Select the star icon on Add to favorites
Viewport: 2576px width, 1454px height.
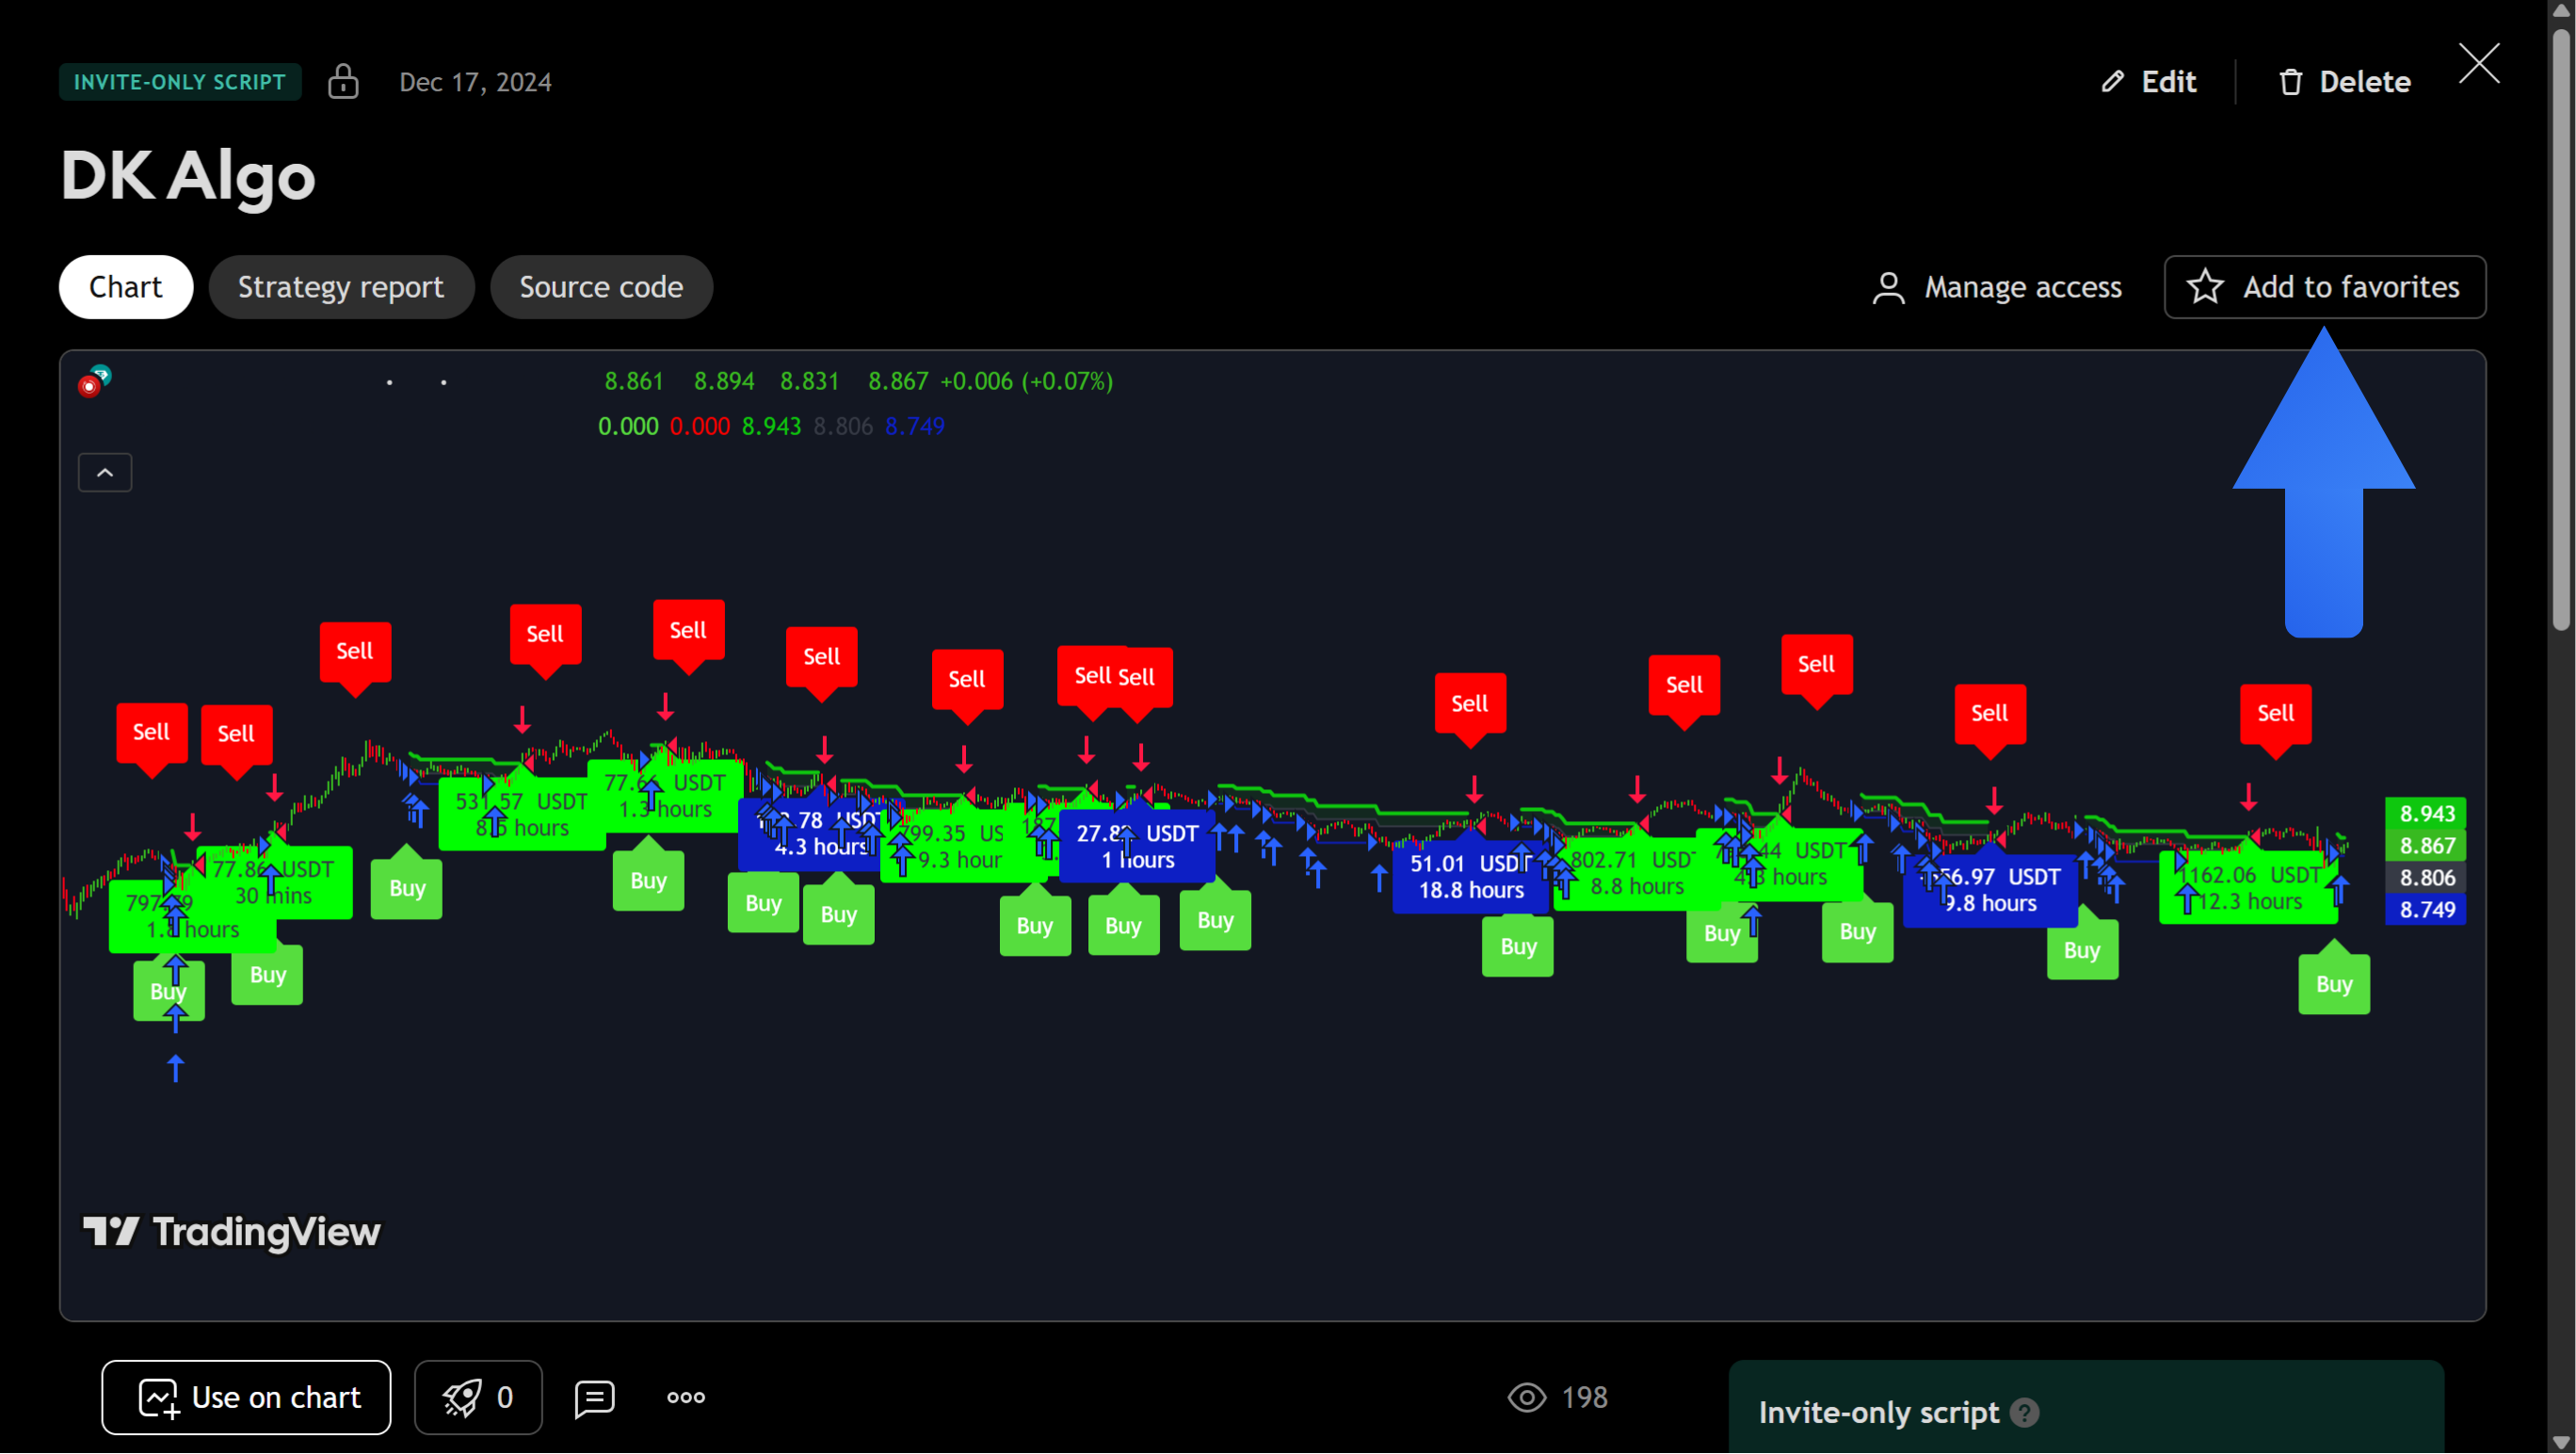pos(2205,287)
